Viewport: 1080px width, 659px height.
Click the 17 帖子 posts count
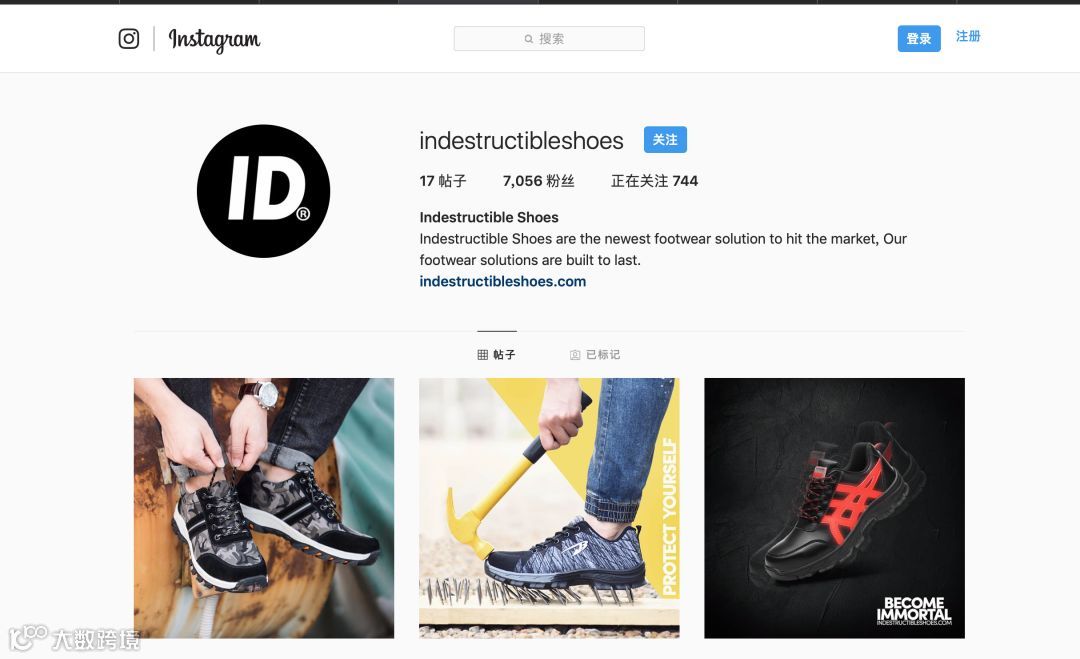click(443, 181)
